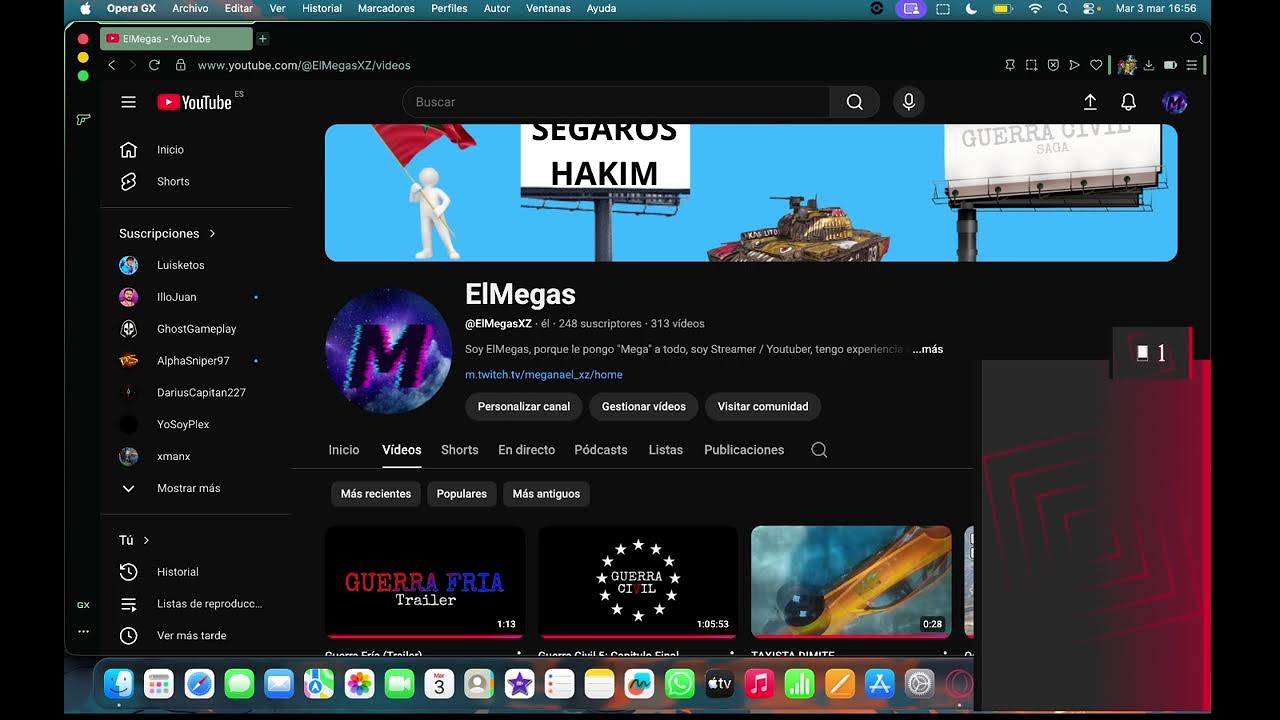Click the YouTube logo
The image size is (1280, 720).
[194, 102]
